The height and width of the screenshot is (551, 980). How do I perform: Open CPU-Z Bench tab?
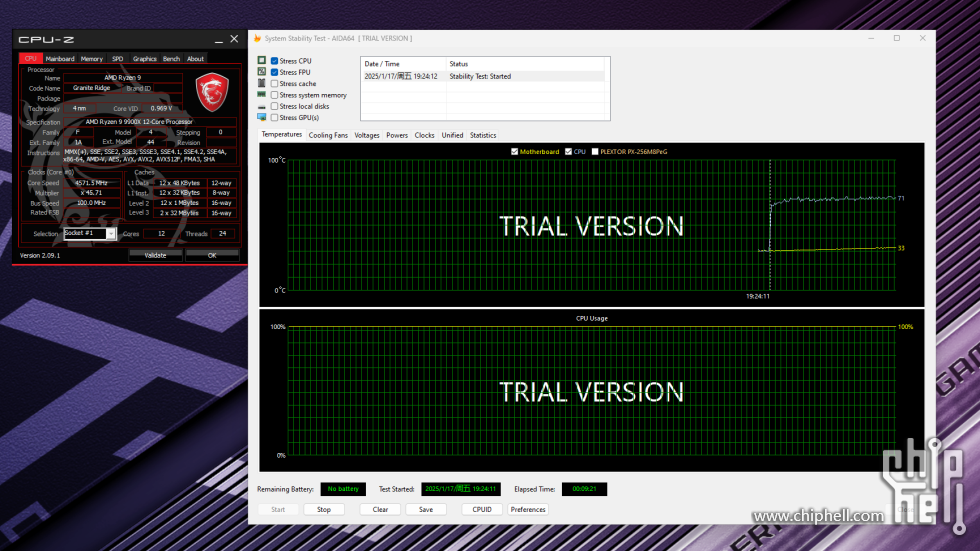click(x=171, y=59)
